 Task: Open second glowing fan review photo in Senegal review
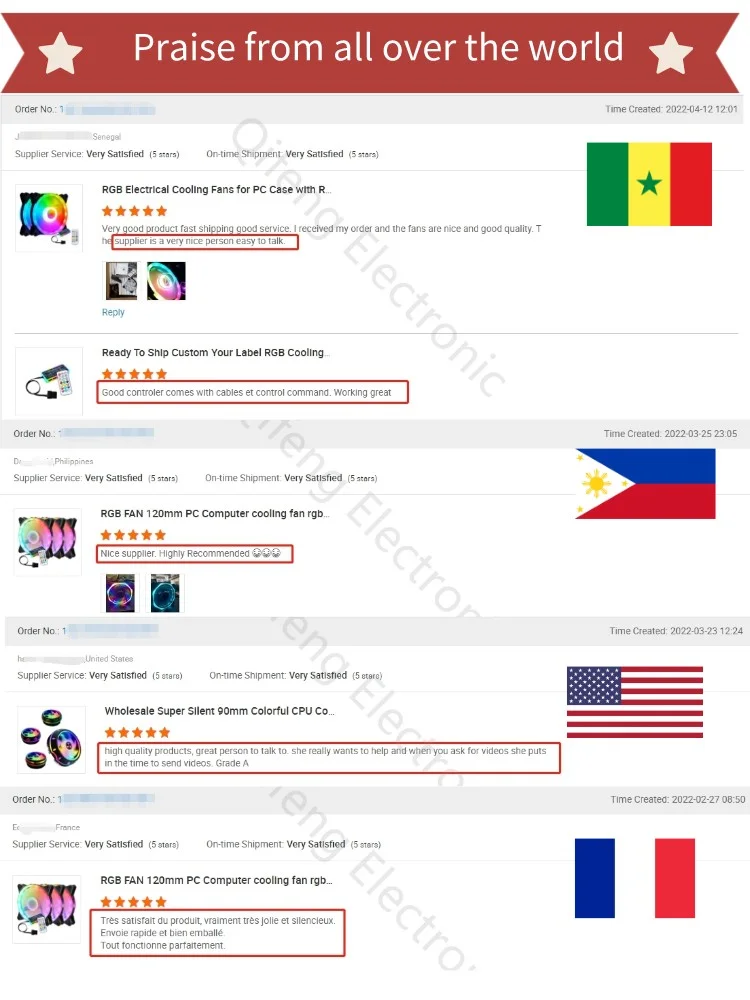click(x=166, y=281)
